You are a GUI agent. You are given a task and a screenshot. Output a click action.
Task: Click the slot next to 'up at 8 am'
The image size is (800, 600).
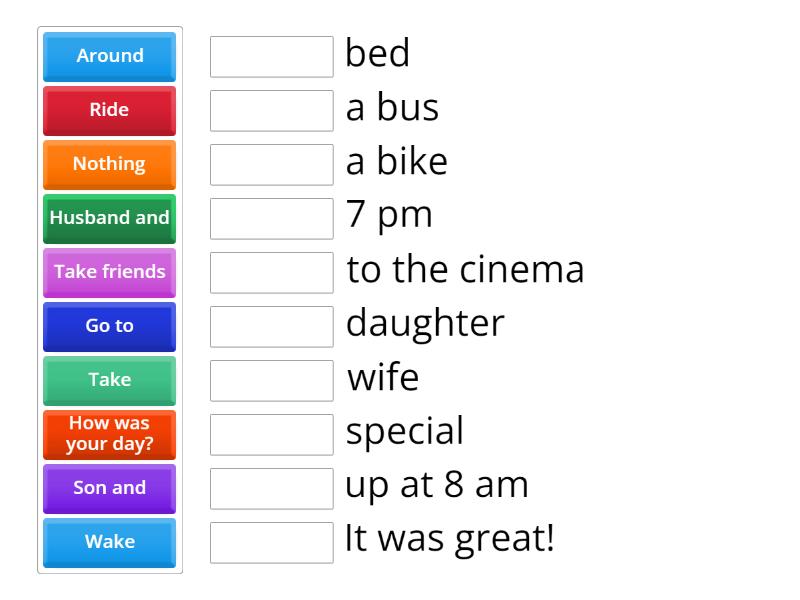271,488
